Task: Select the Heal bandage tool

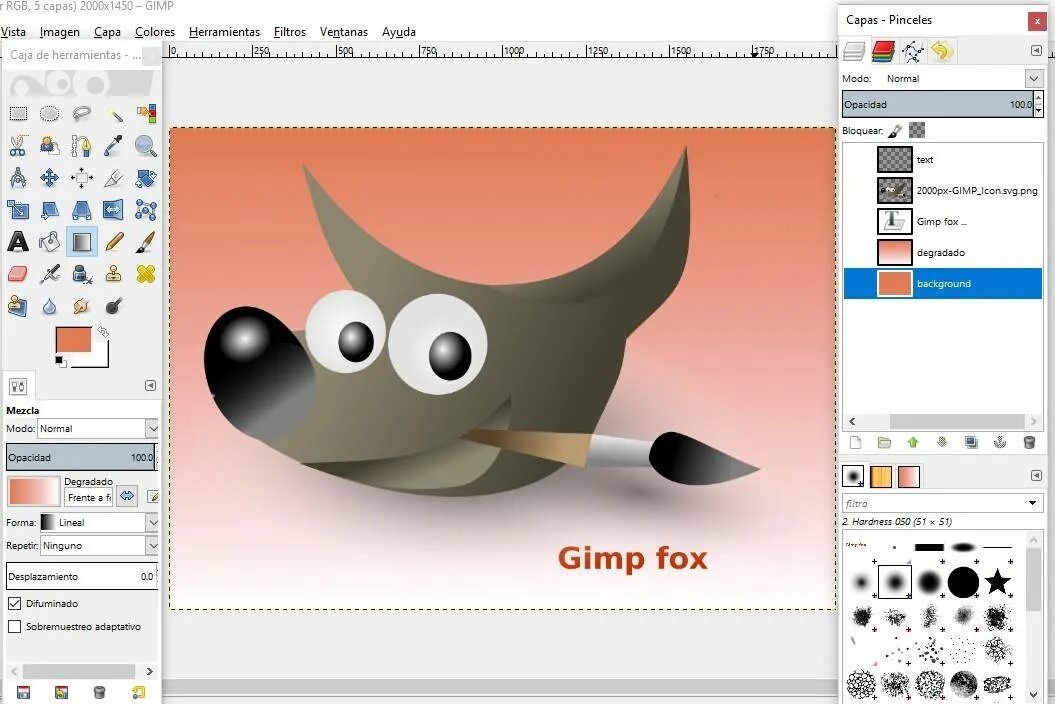Action: 146,274
